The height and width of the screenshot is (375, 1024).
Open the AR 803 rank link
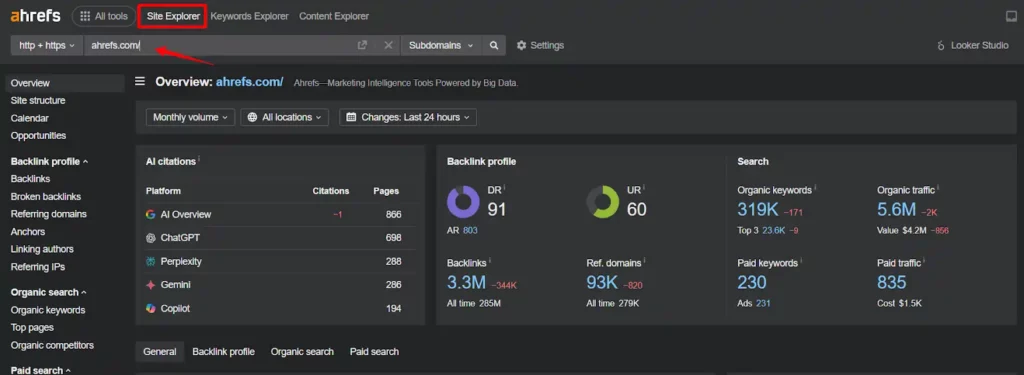pyautogui.click(x=470, y=231)
